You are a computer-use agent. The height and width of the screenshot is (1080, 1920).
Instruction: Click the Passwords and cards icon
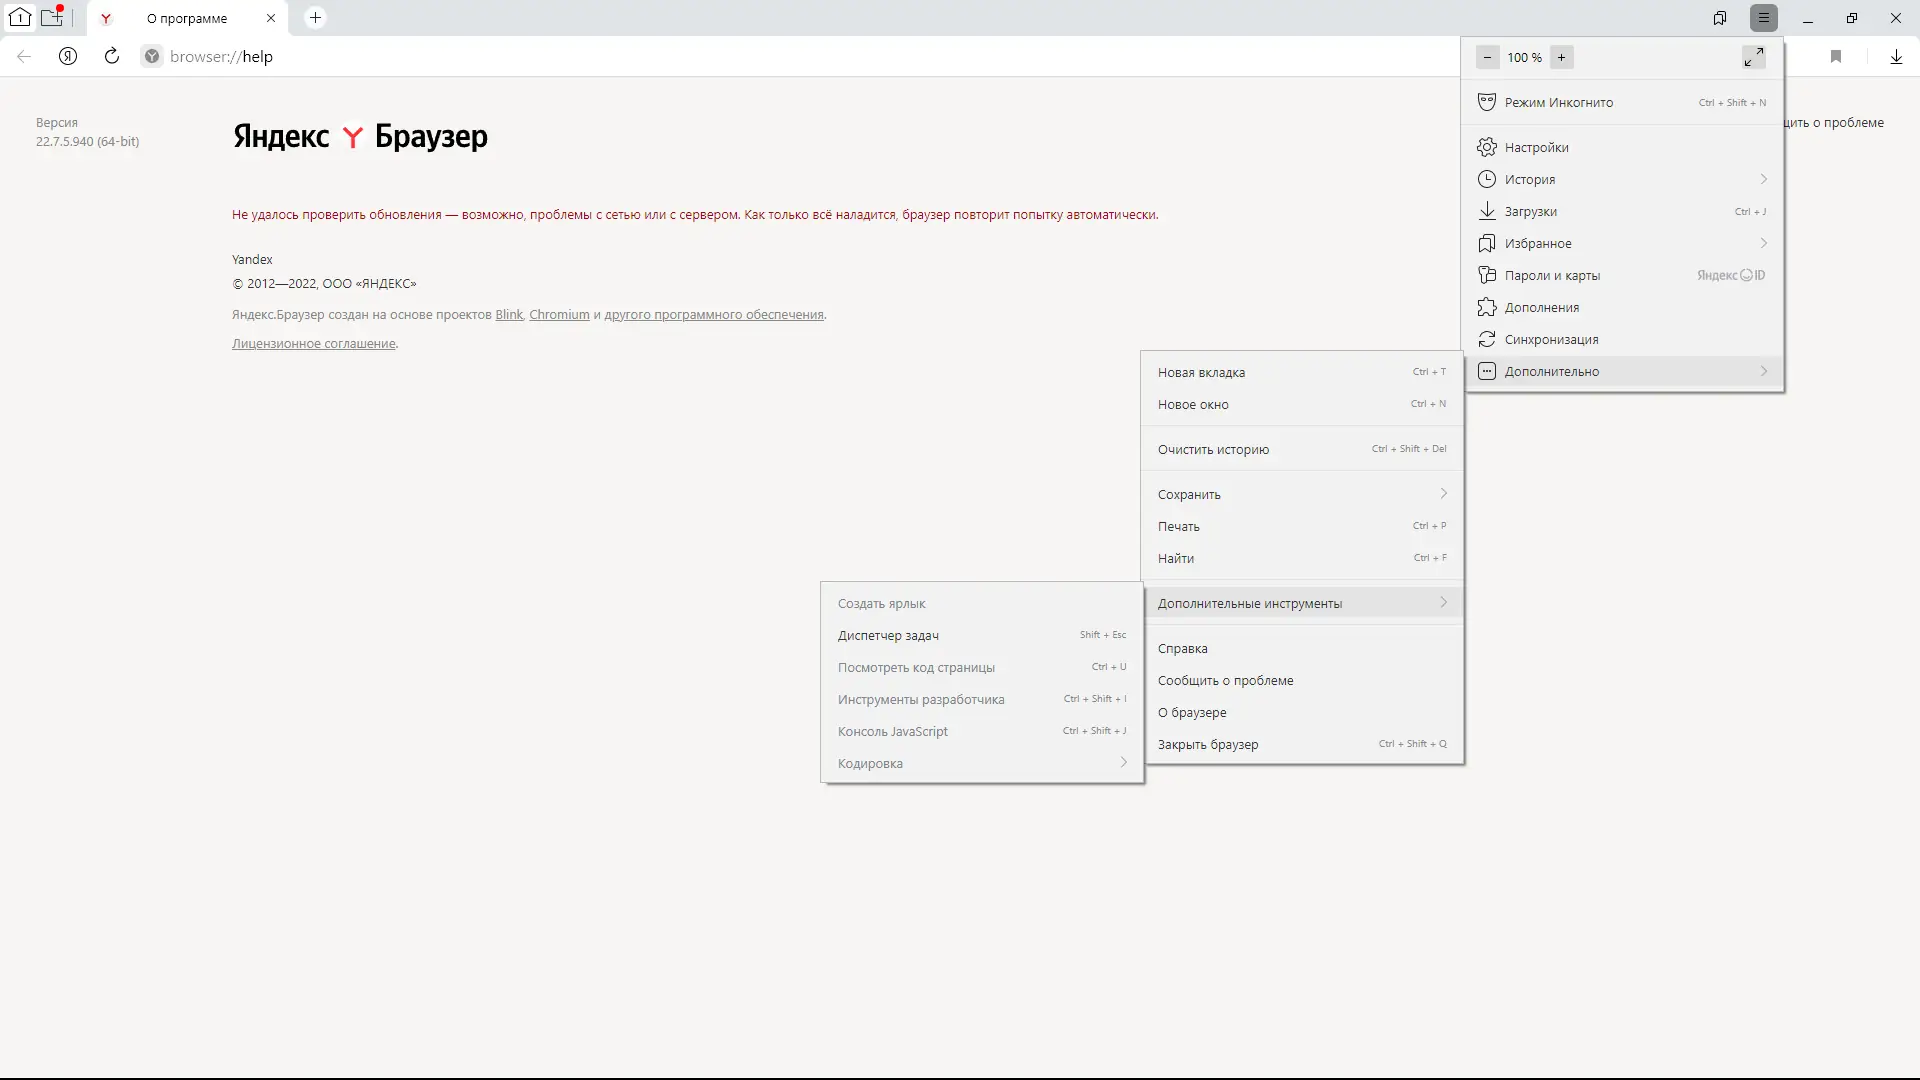tap(1487, 275)
